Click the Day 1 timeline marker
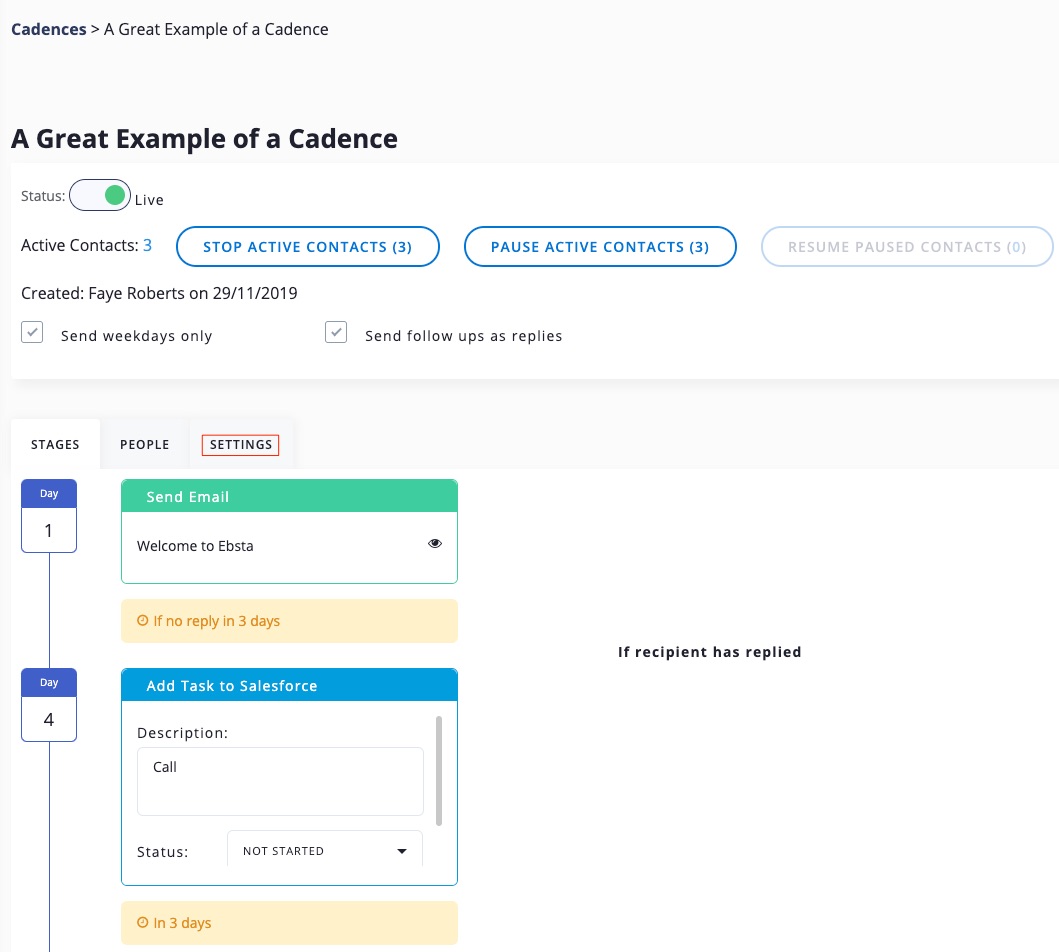 [49, 516]
